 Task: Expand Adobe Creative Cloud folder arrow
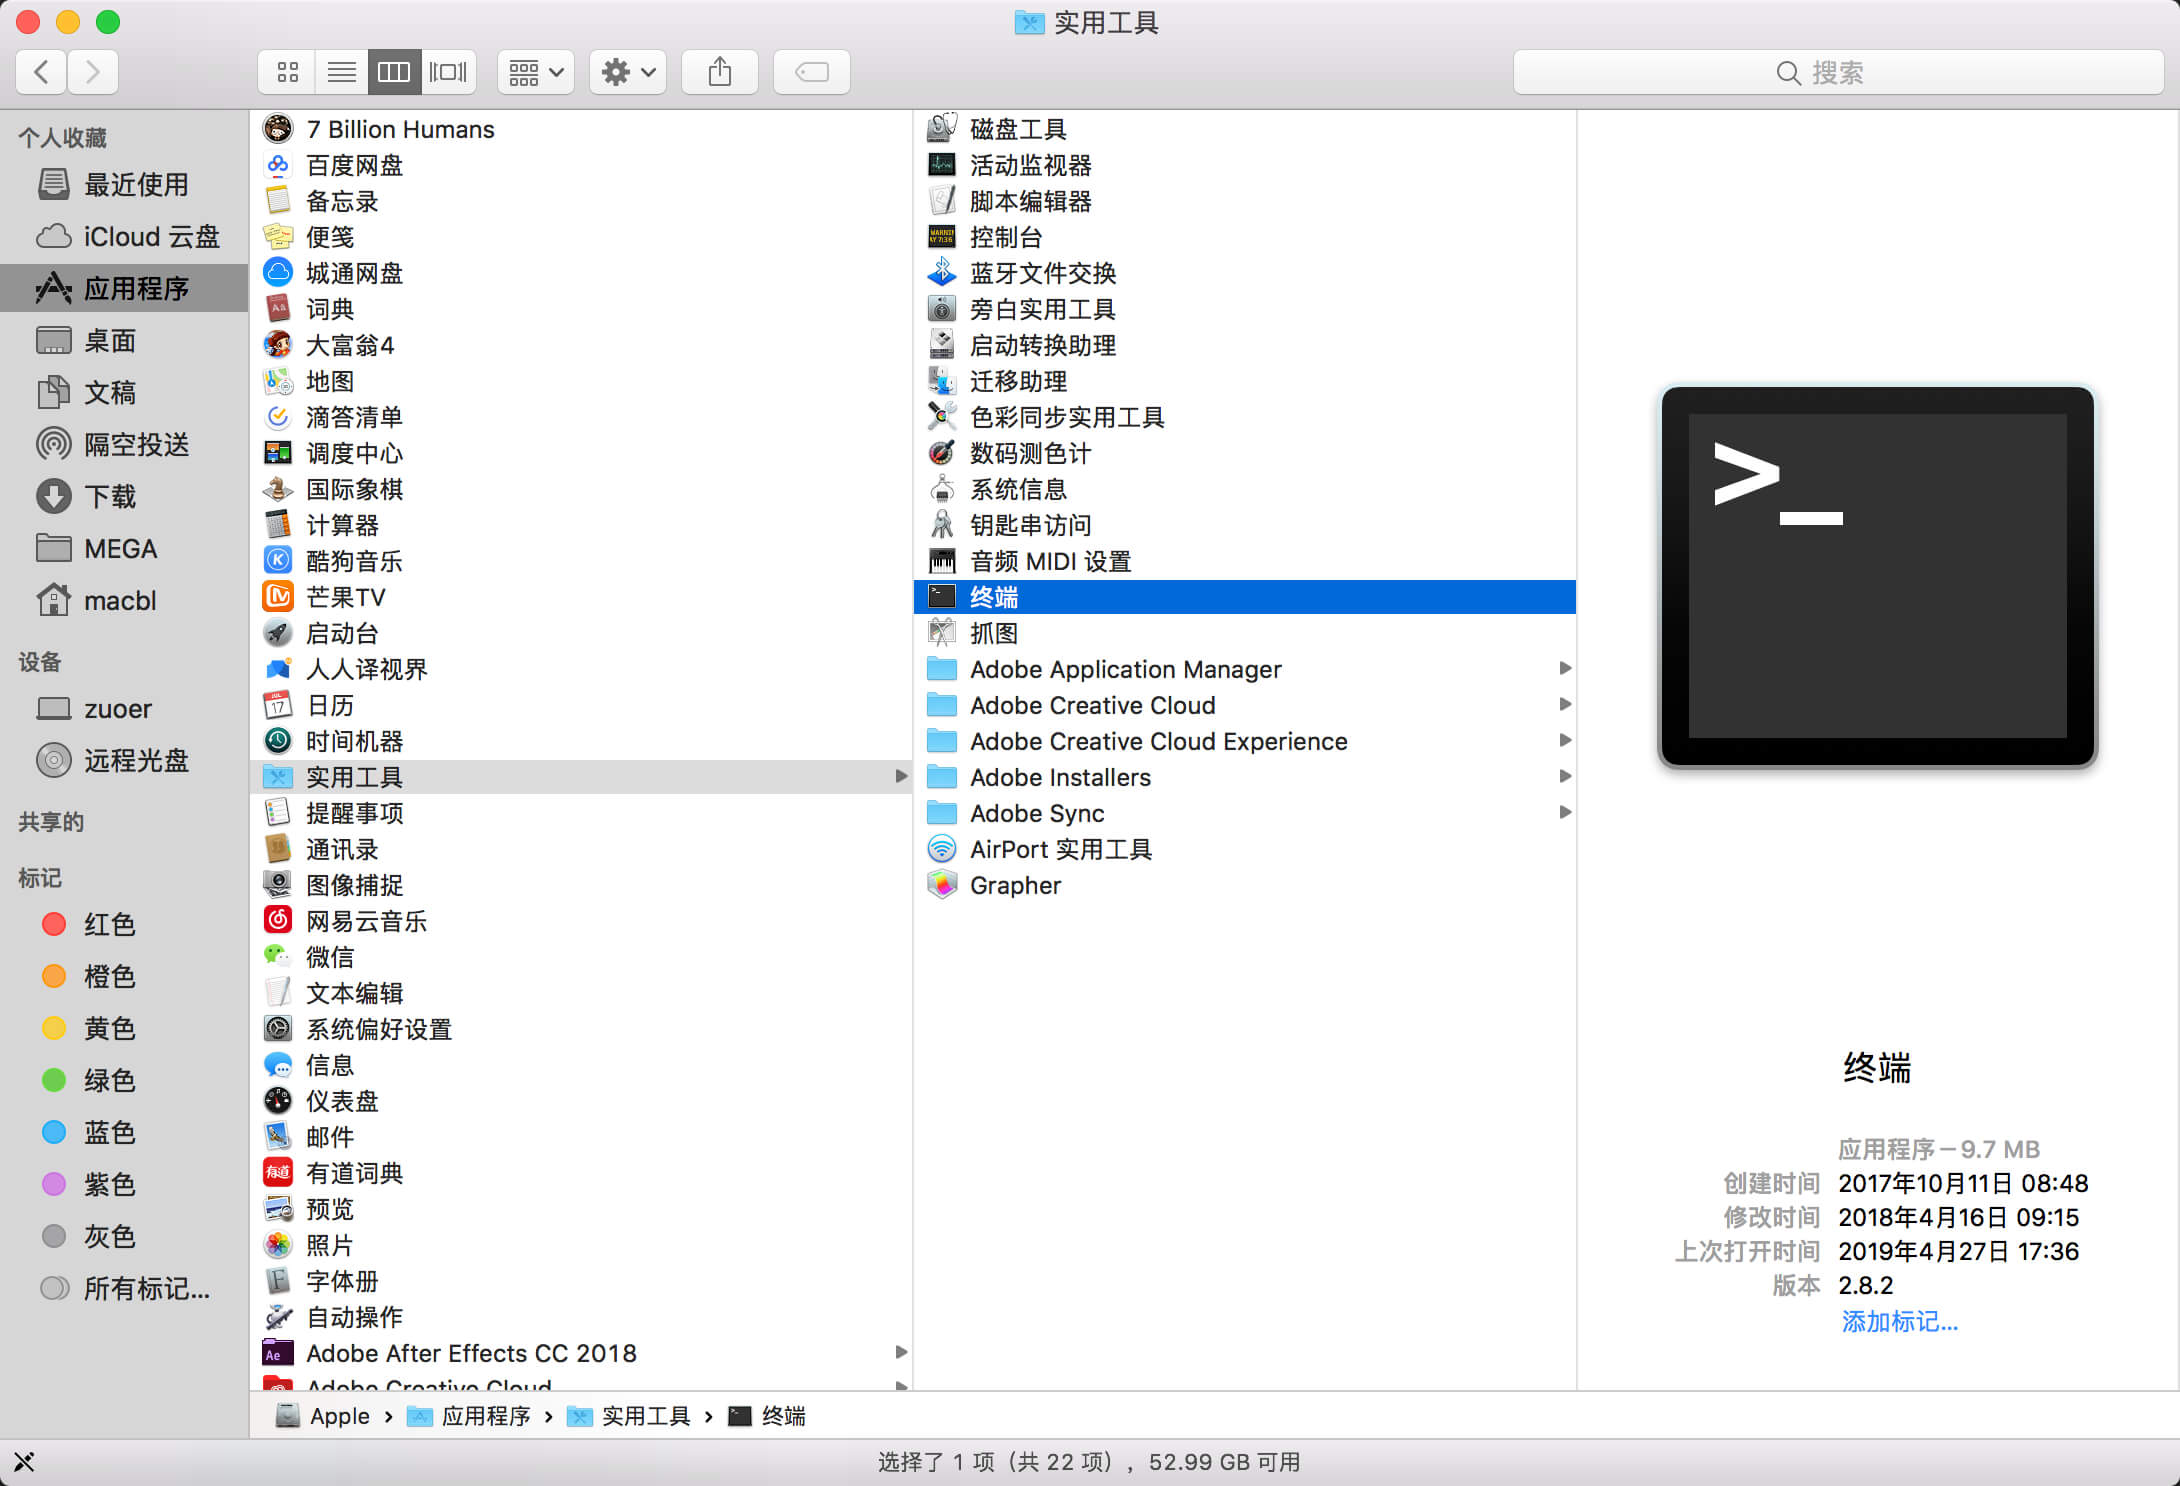click(1565, 705)
